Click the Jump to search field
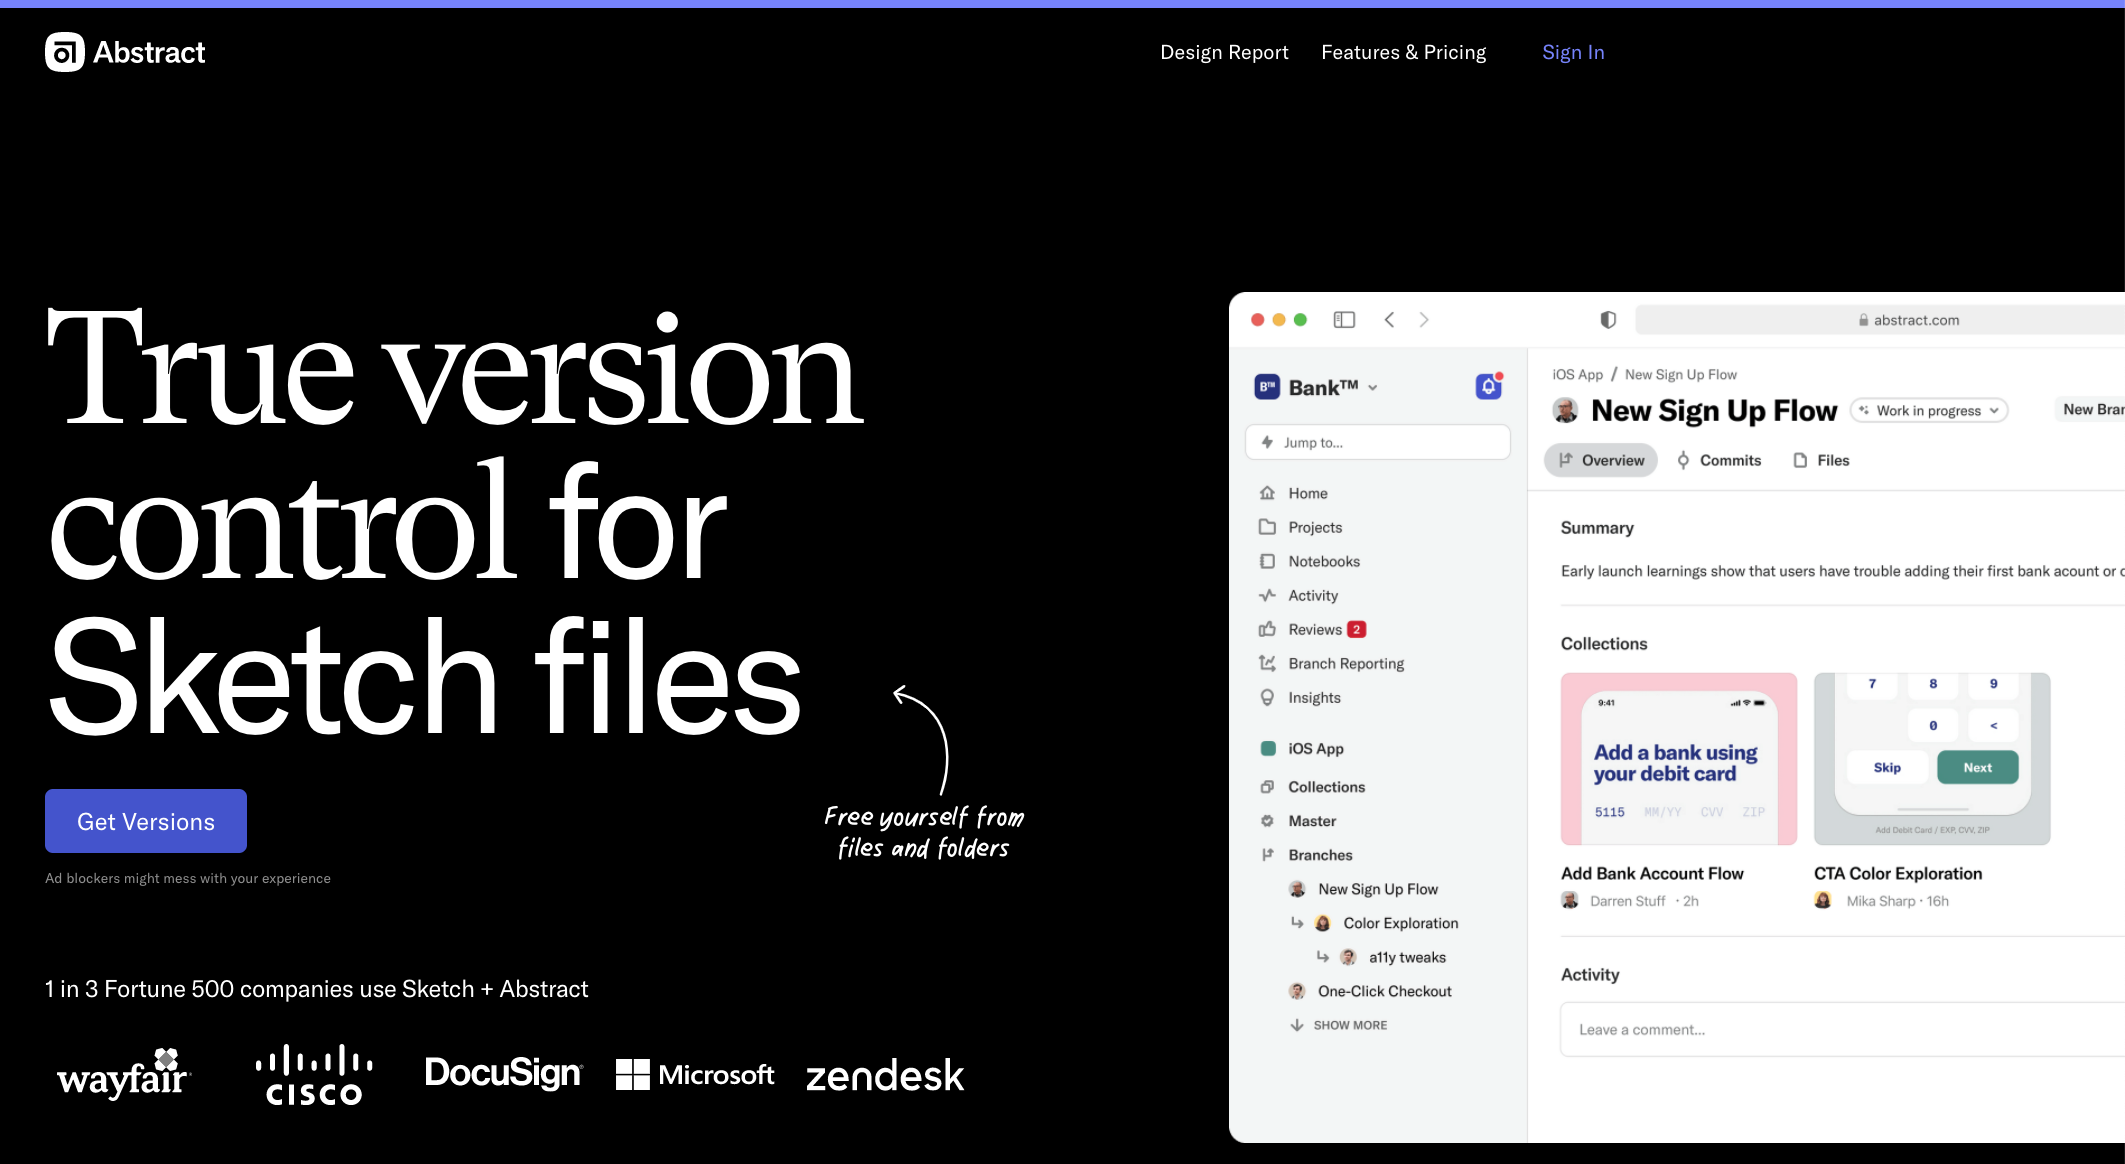 (1377, 442)
